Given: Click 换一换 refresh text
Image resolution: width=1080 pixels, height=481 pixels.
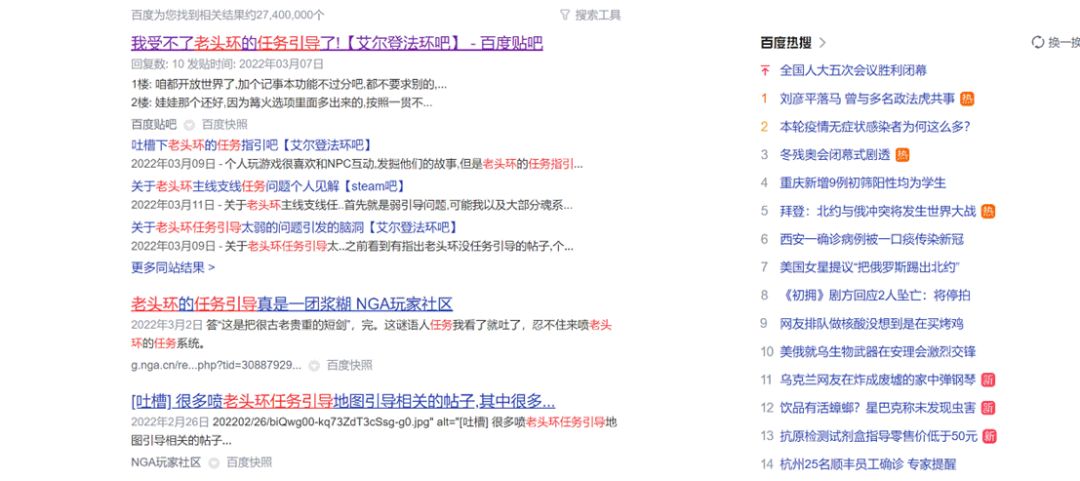Looking at the screenshot, I should pyautogui.click(x=1064, y=43).
